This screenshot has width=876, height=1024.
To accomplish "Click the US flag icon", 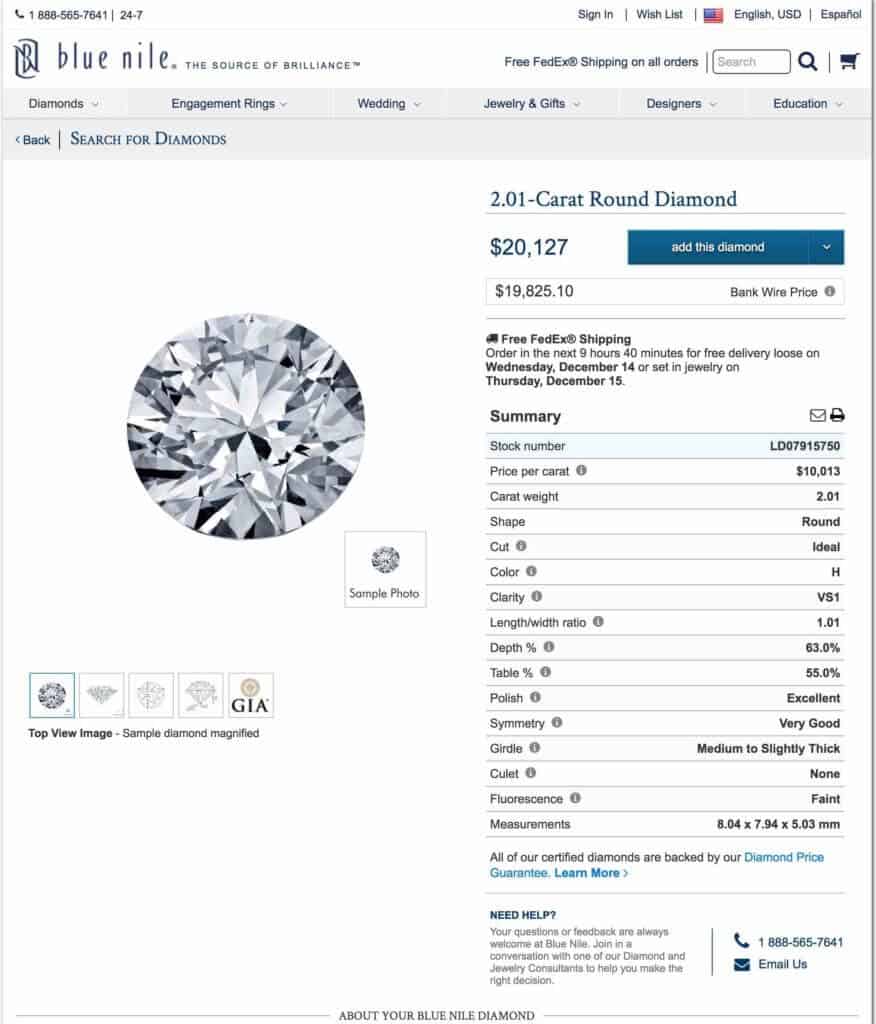I will coord(713,15).
